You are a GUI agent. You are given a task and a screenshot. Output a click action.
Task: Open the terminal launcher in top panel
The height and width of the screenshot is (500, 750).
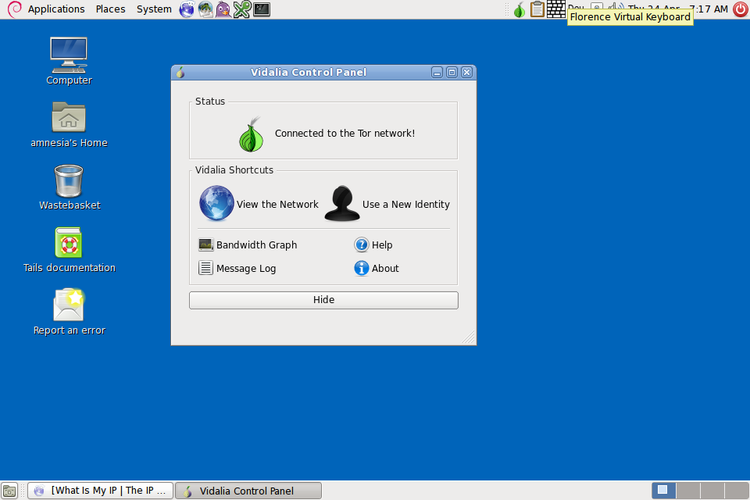[262, 10]
